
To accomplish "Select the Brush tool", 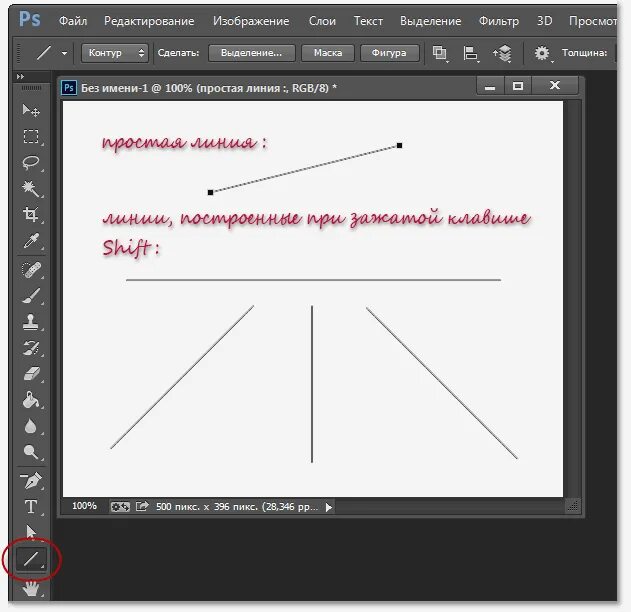I will [x=31, y=296].
